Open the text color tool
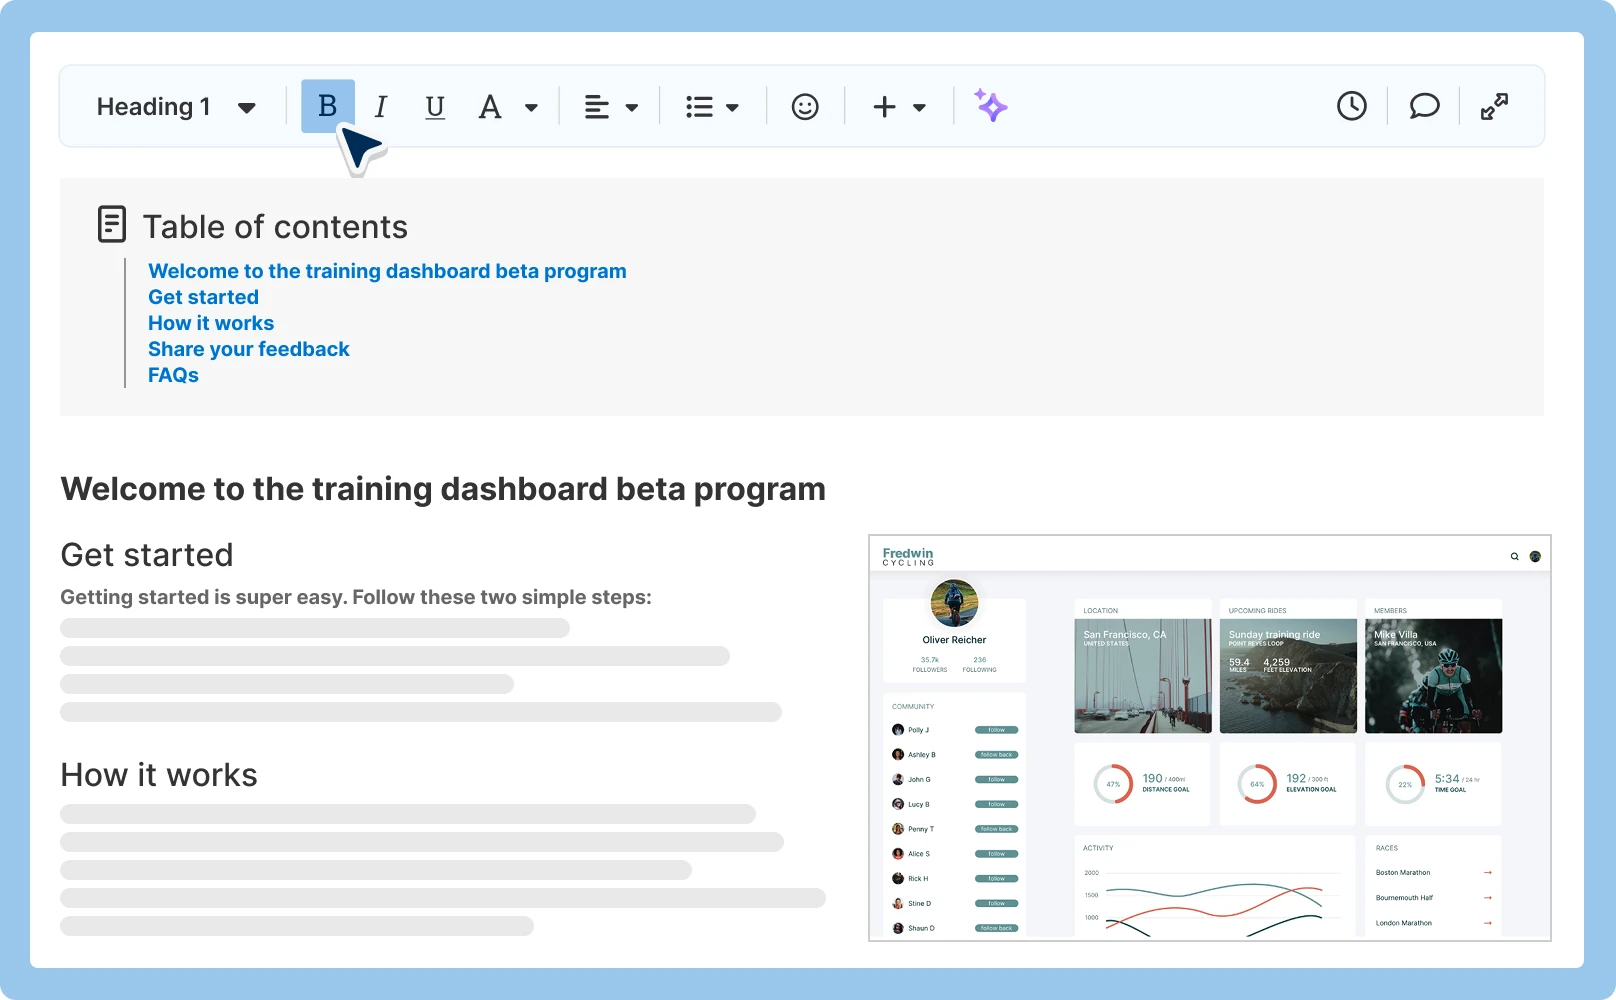This screenshot has height=1000, width=1616. point(489,106)
